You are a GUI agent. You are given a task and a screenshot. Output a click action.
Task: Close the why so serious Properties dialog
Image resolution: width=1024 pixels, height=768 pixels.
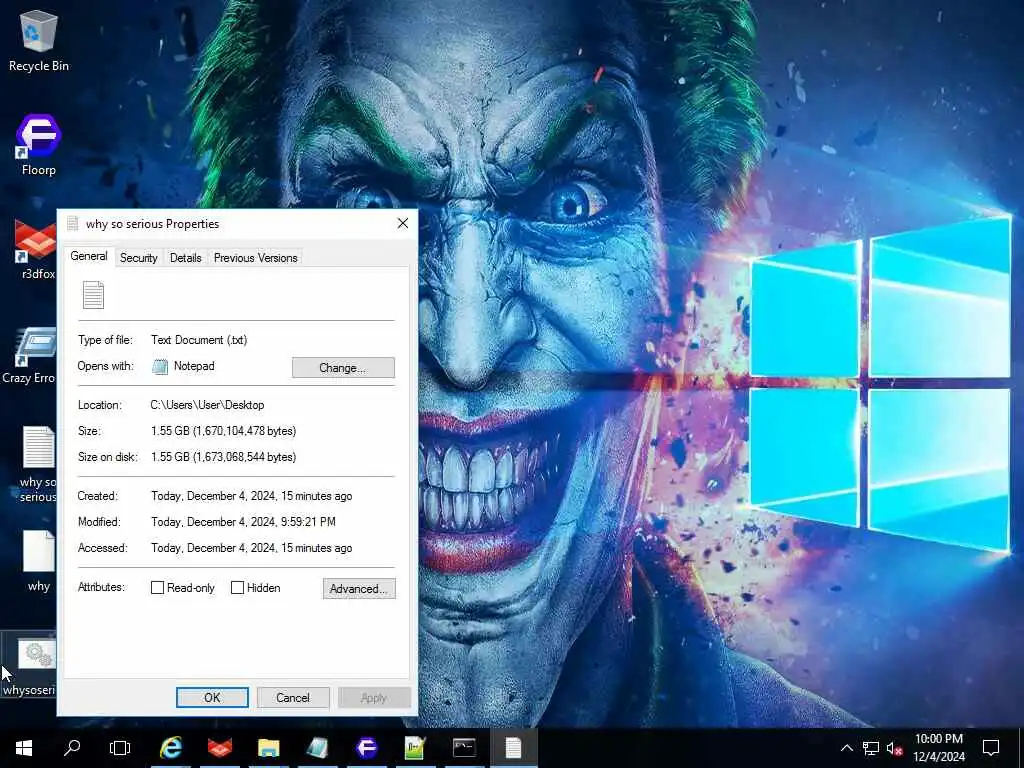[x=403, y=223]
